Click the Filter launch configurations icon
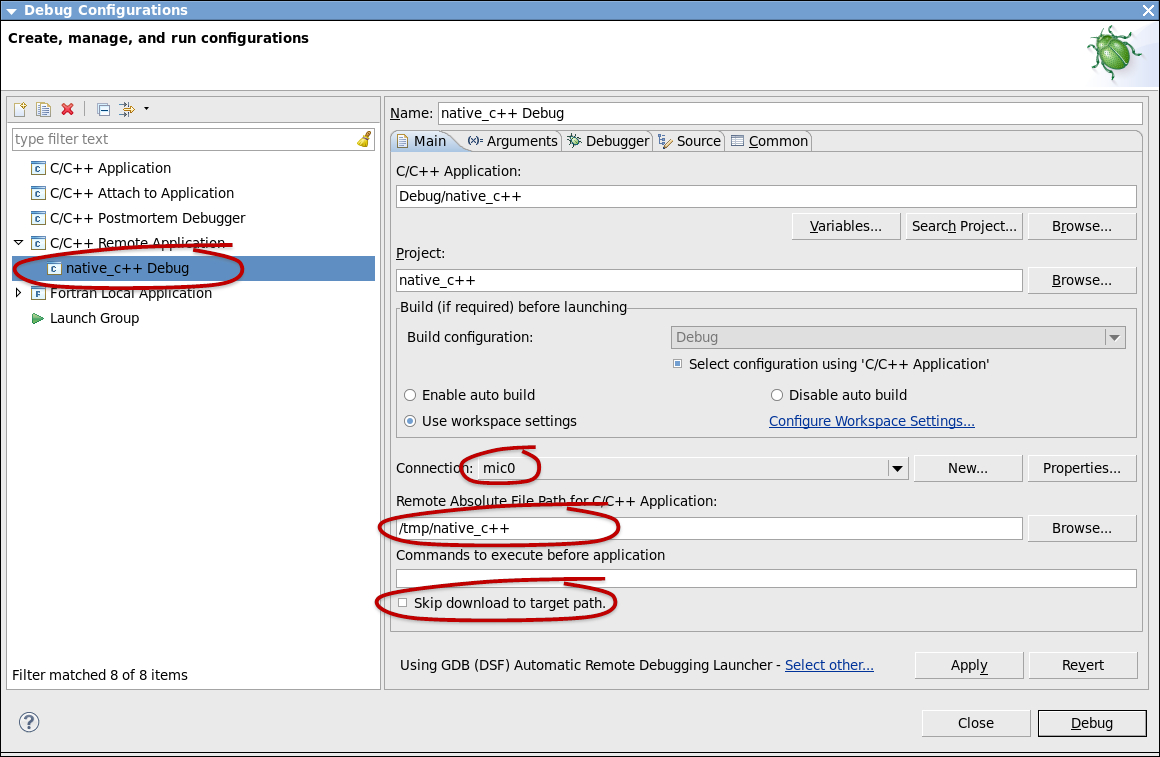 (127, 109)
